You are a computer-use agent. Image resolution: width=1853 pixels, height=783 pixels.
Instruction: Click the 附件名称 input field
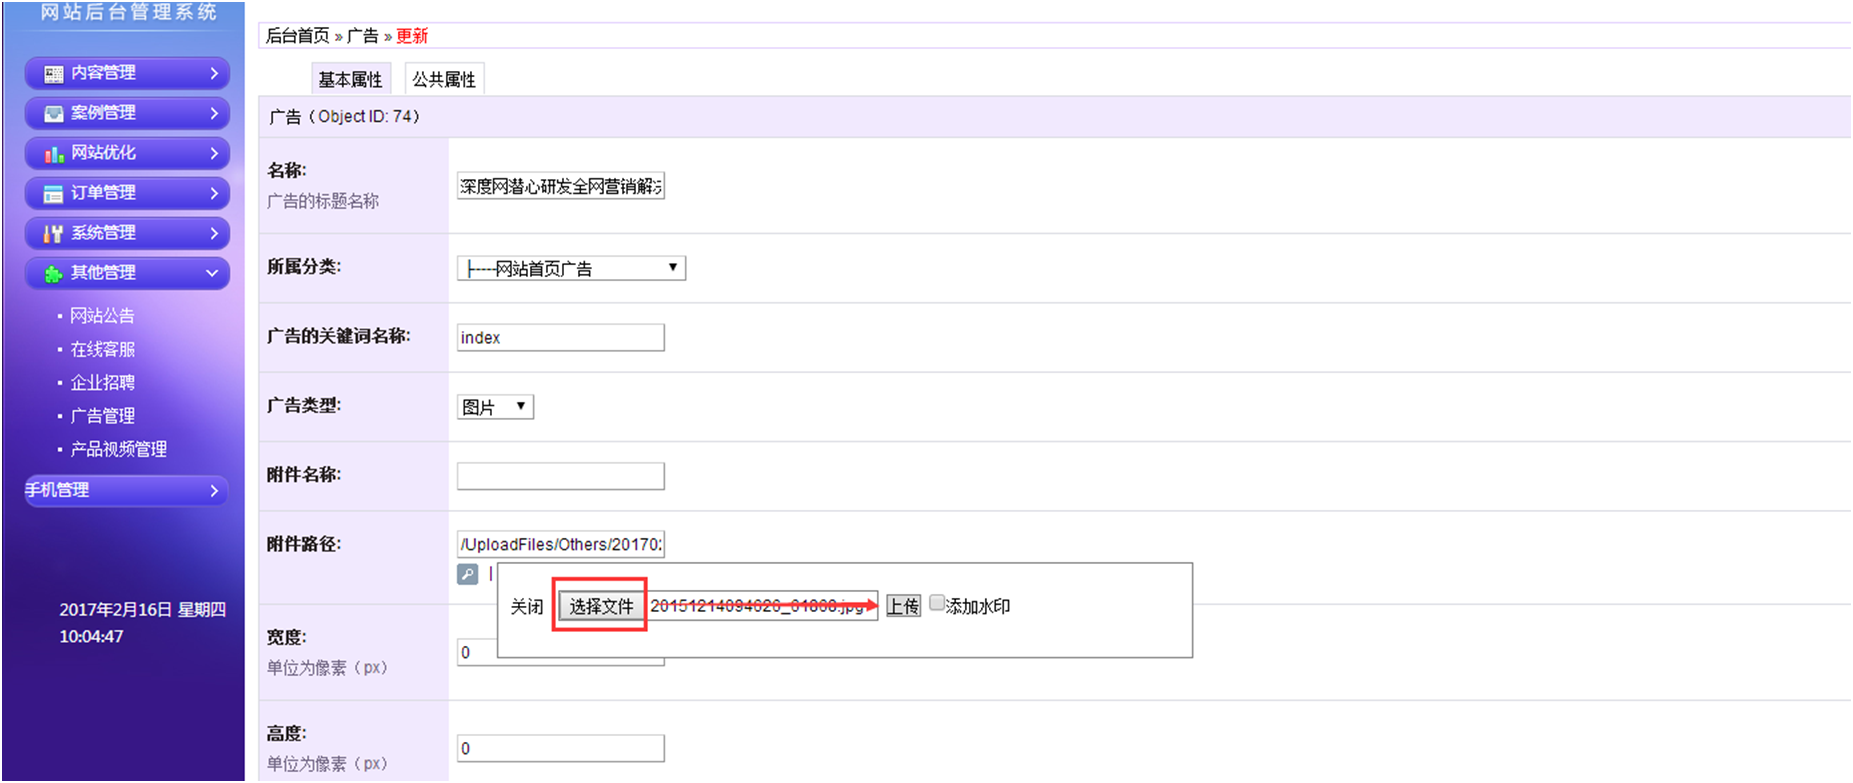560,476
